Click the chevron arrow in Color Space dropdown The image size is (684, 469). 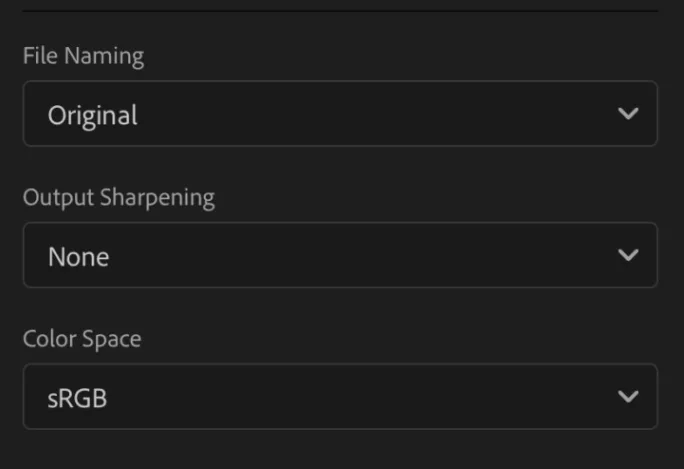628,397
